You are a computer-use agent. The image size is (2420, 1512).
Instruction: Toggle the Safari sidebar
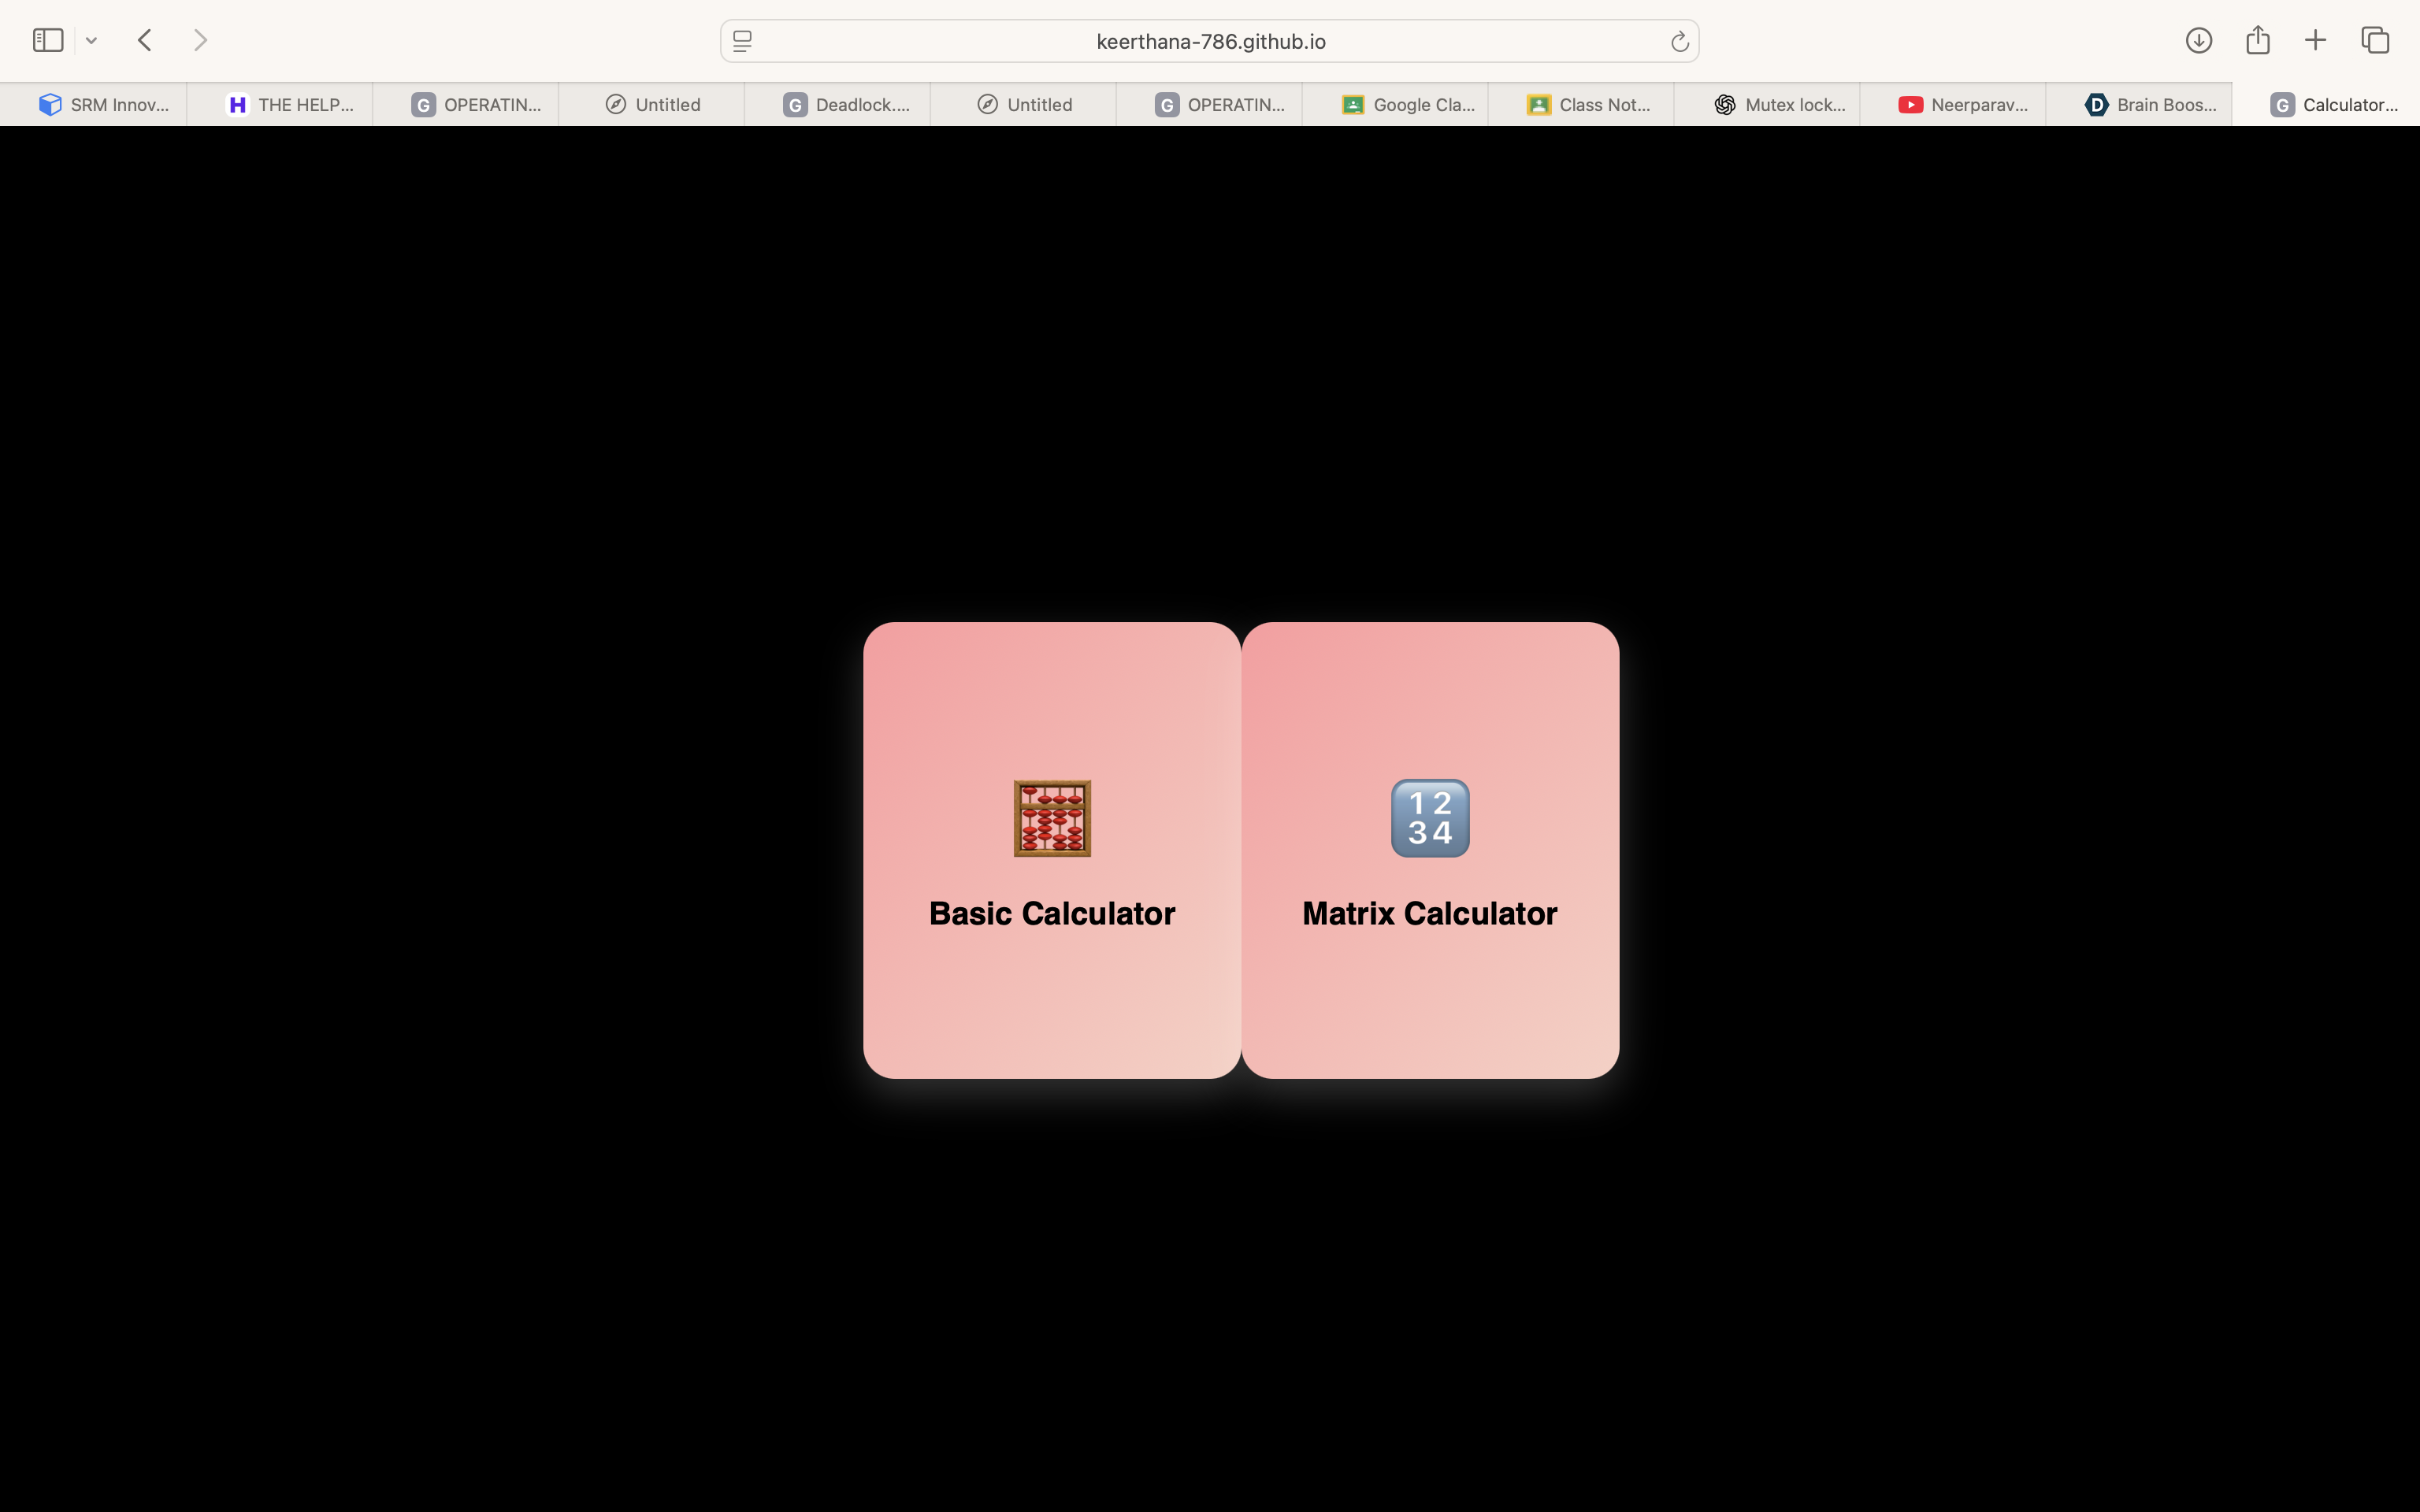(x=48, y=40)
